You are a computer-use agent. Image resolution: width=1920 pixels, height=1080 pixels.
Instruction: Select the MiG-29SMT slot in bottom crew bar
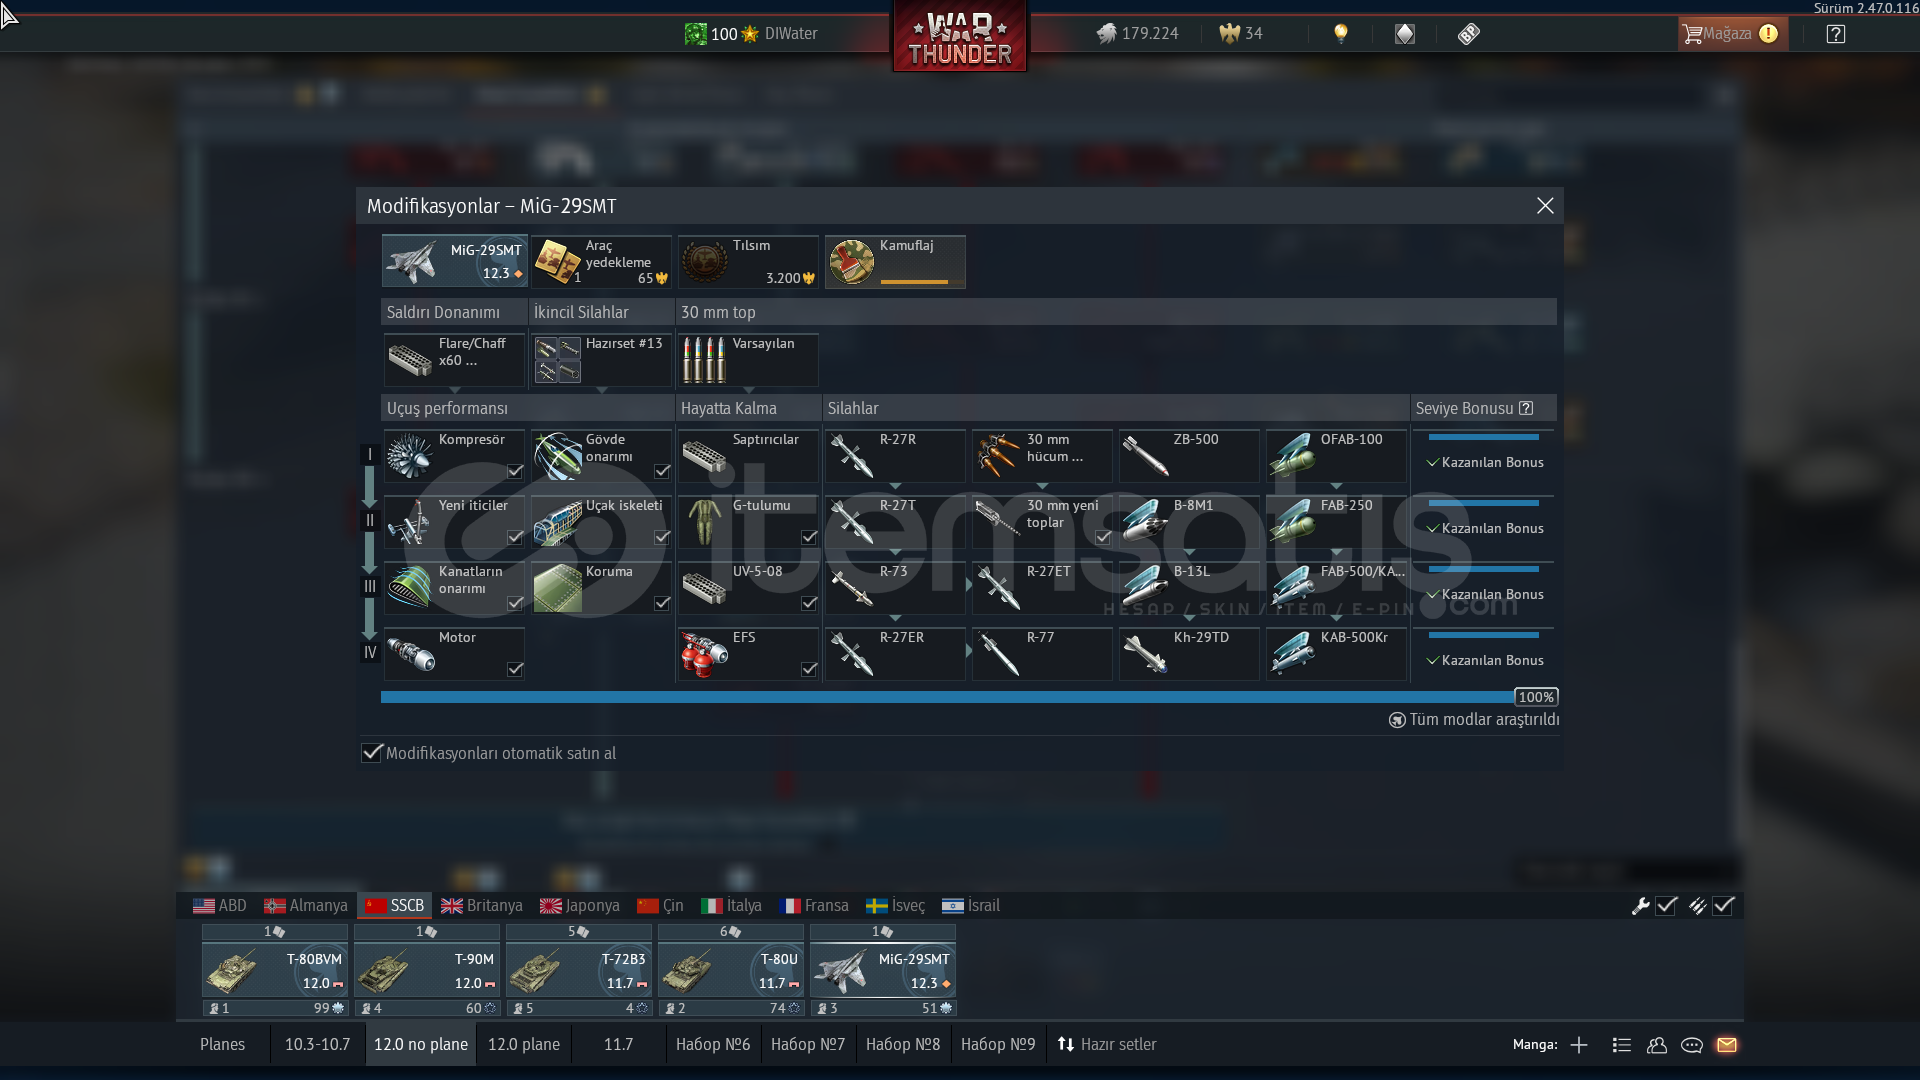coord(883,971)
